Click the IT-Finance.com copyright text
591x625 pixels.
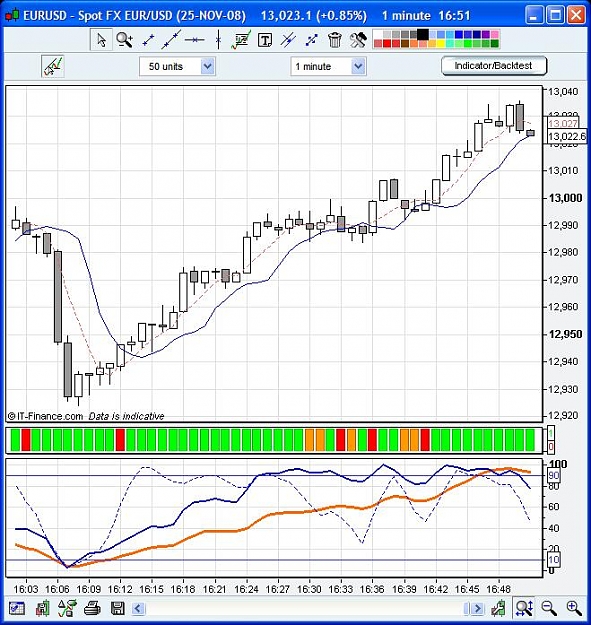[x=45, y=416]
